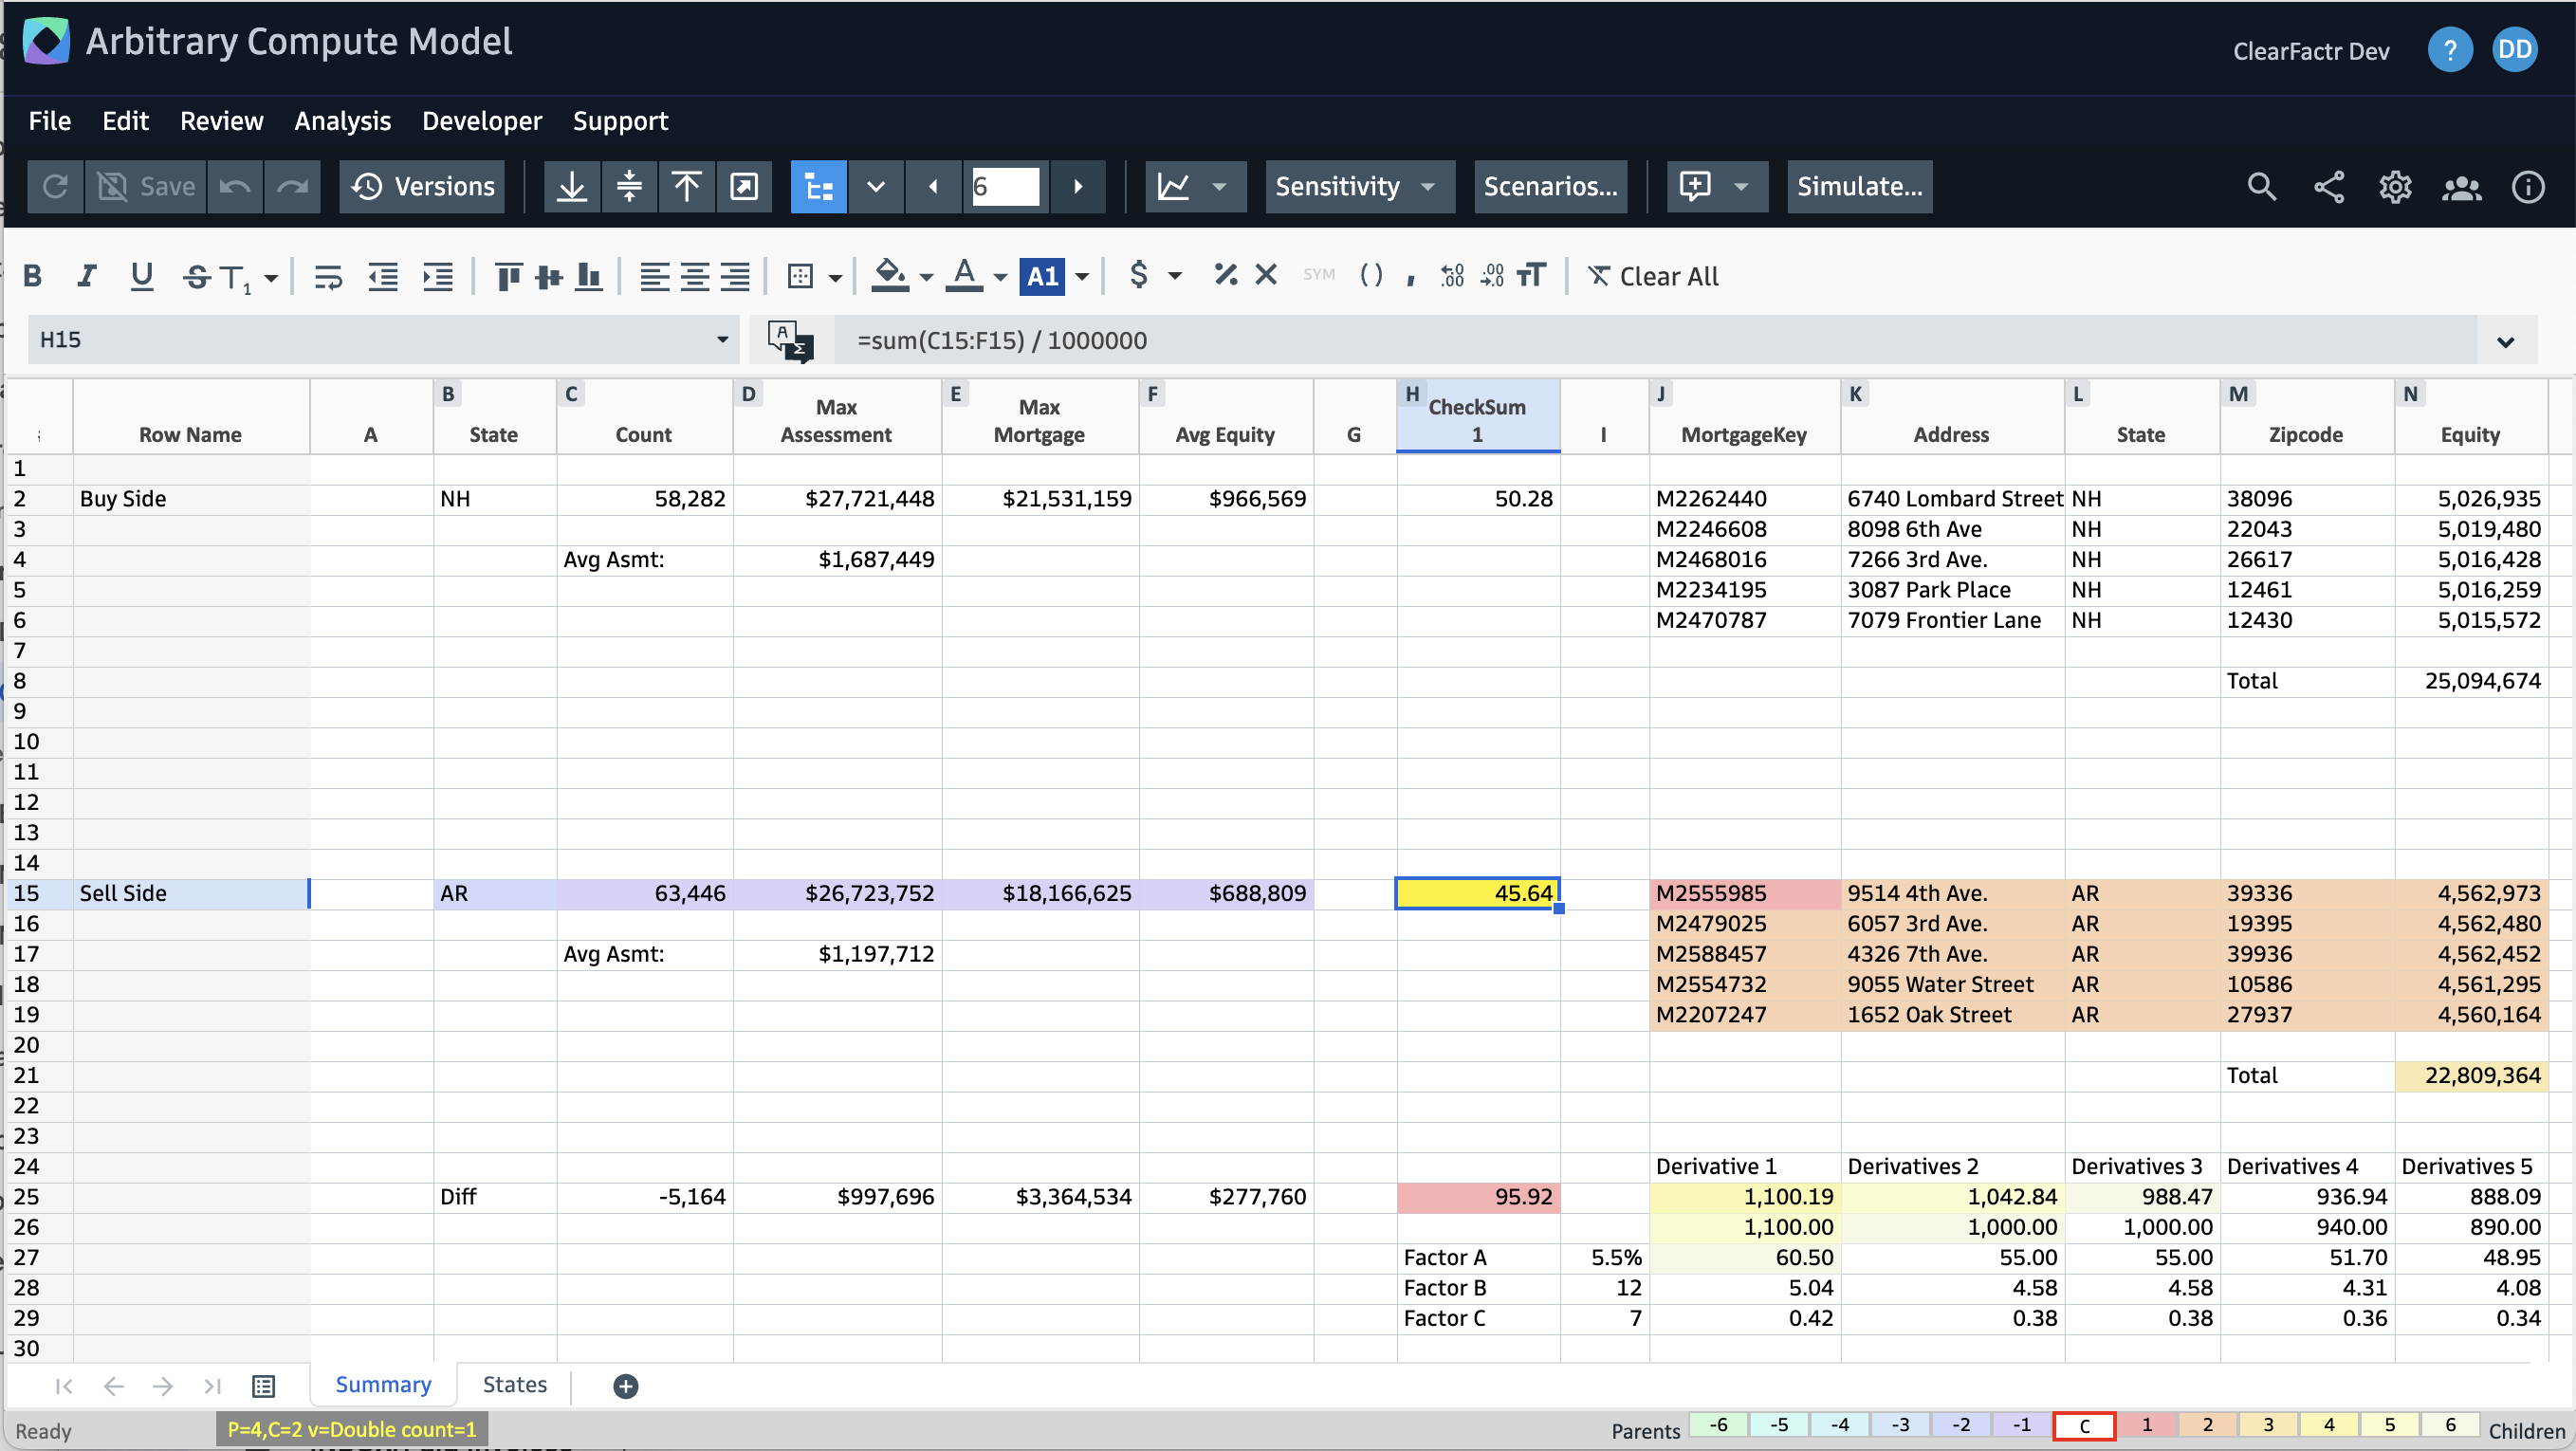
Task: Toggle italic formatting
Action: click(87, 276)
